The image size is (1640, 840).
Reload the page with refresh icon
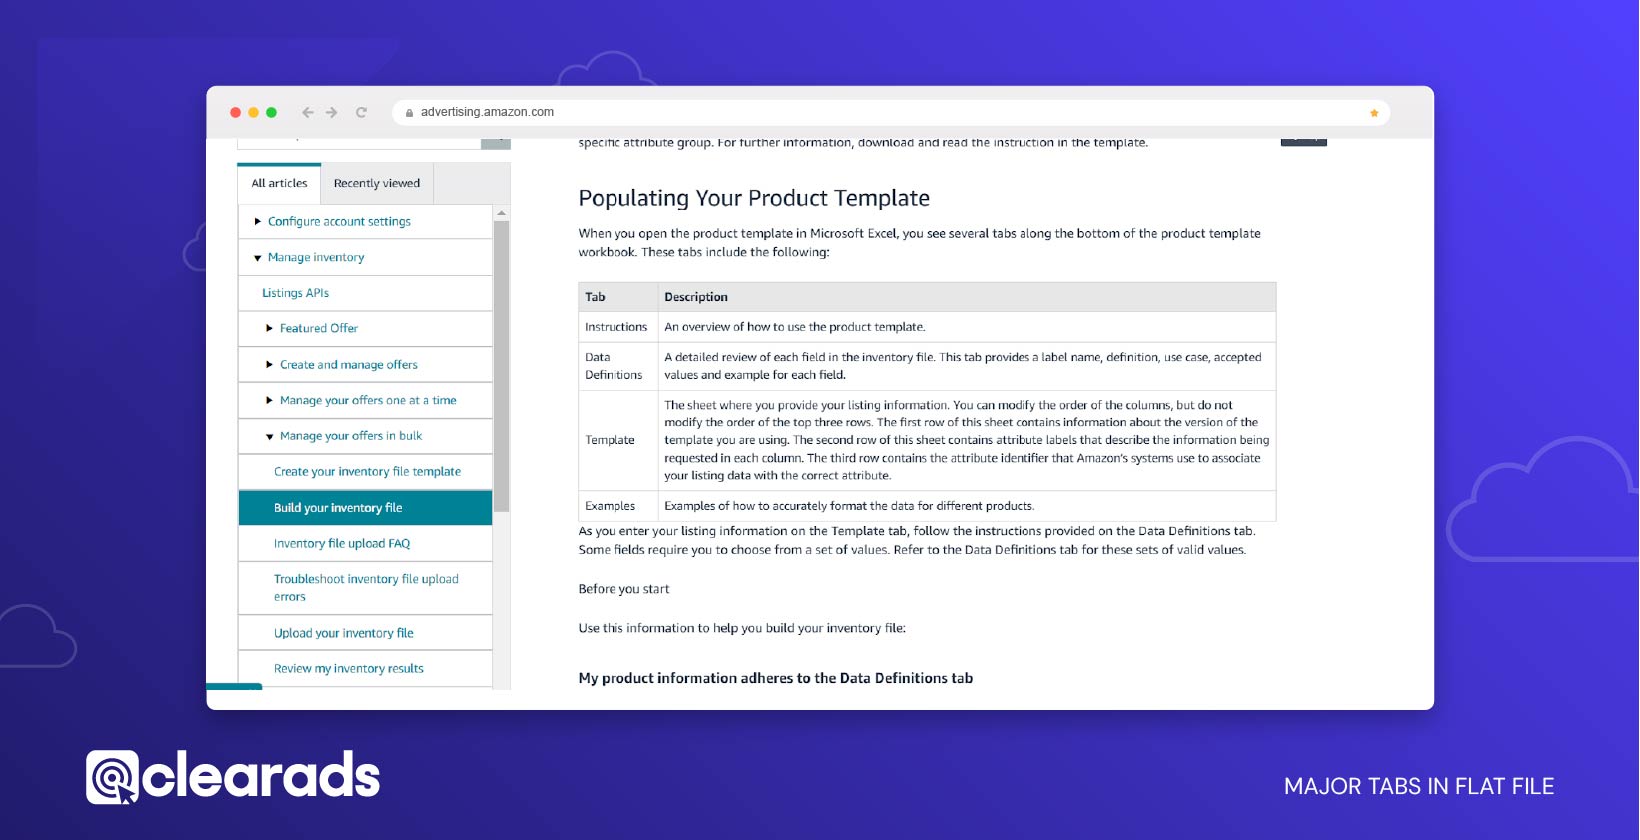click(x=361, y=112)
